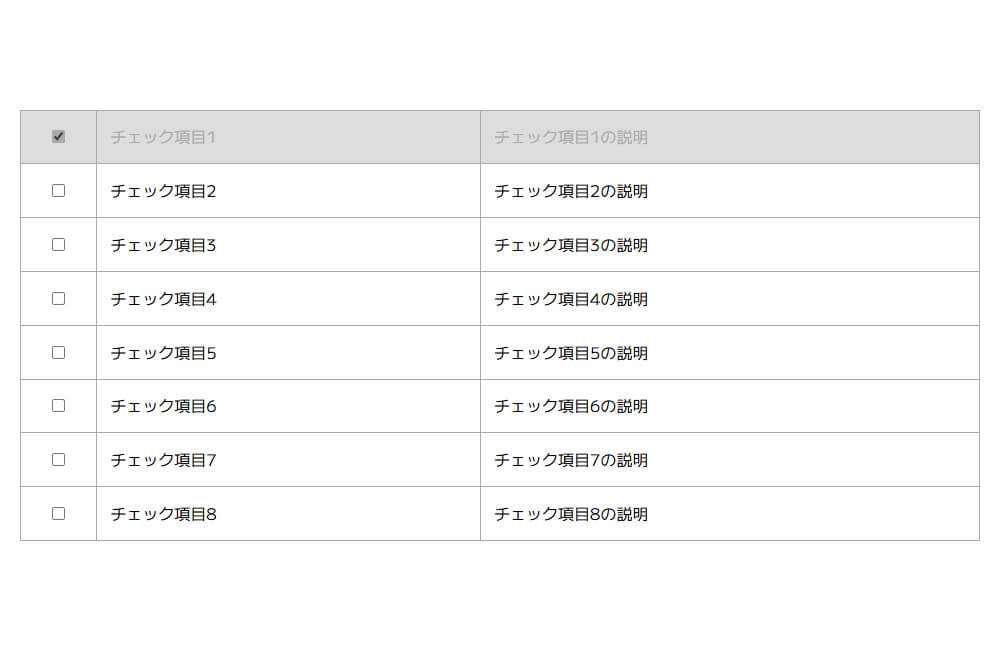Click the チェック項目5の説明 description cell
Image resolution: width=1000 pixels, height=650 pixels.
tap(570, 353)
